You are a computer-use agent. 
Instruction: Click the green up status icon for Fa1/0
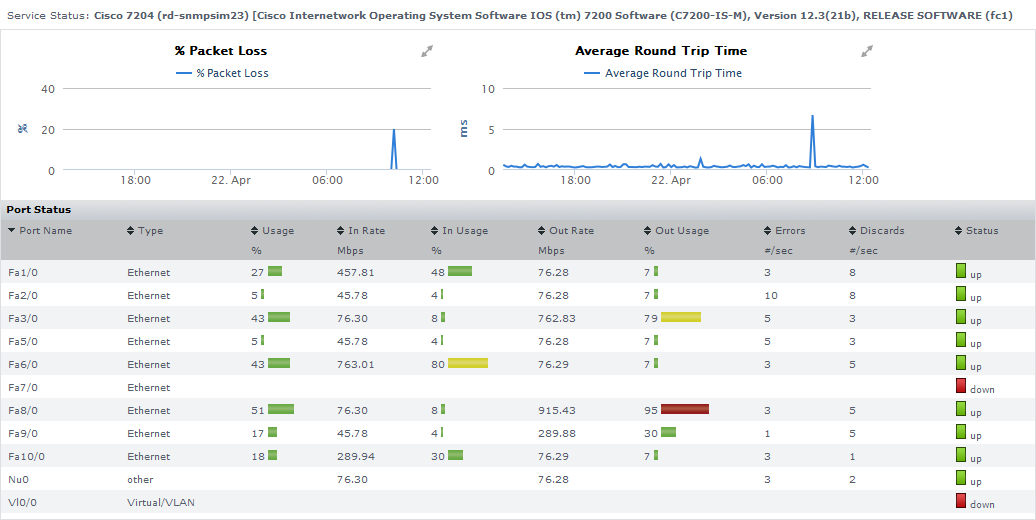click(961, 271)
